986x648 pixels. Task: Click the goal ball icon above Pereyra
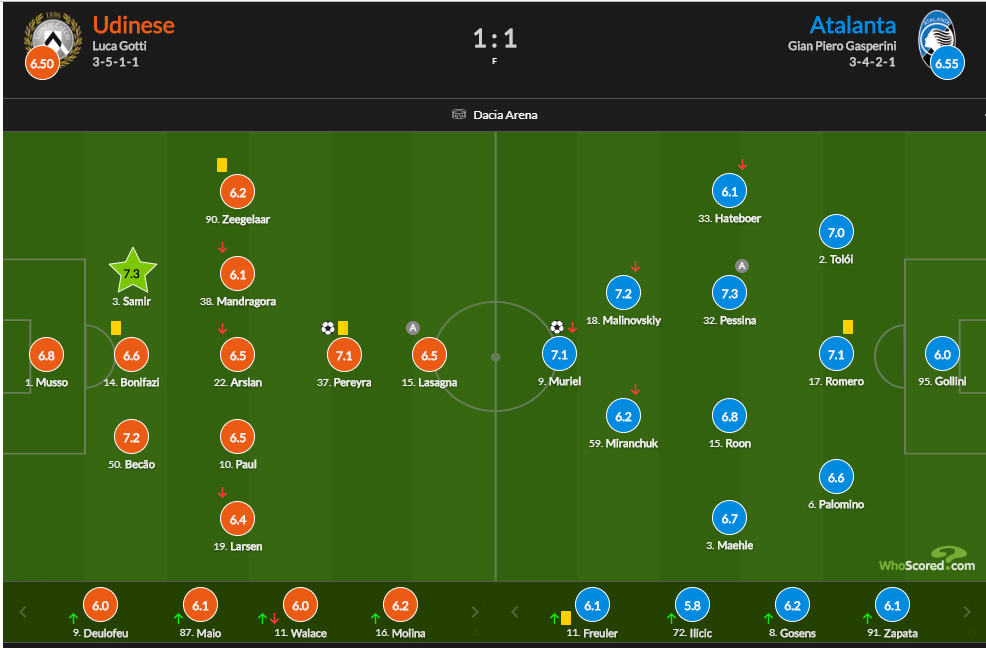(x=328, y=327)
